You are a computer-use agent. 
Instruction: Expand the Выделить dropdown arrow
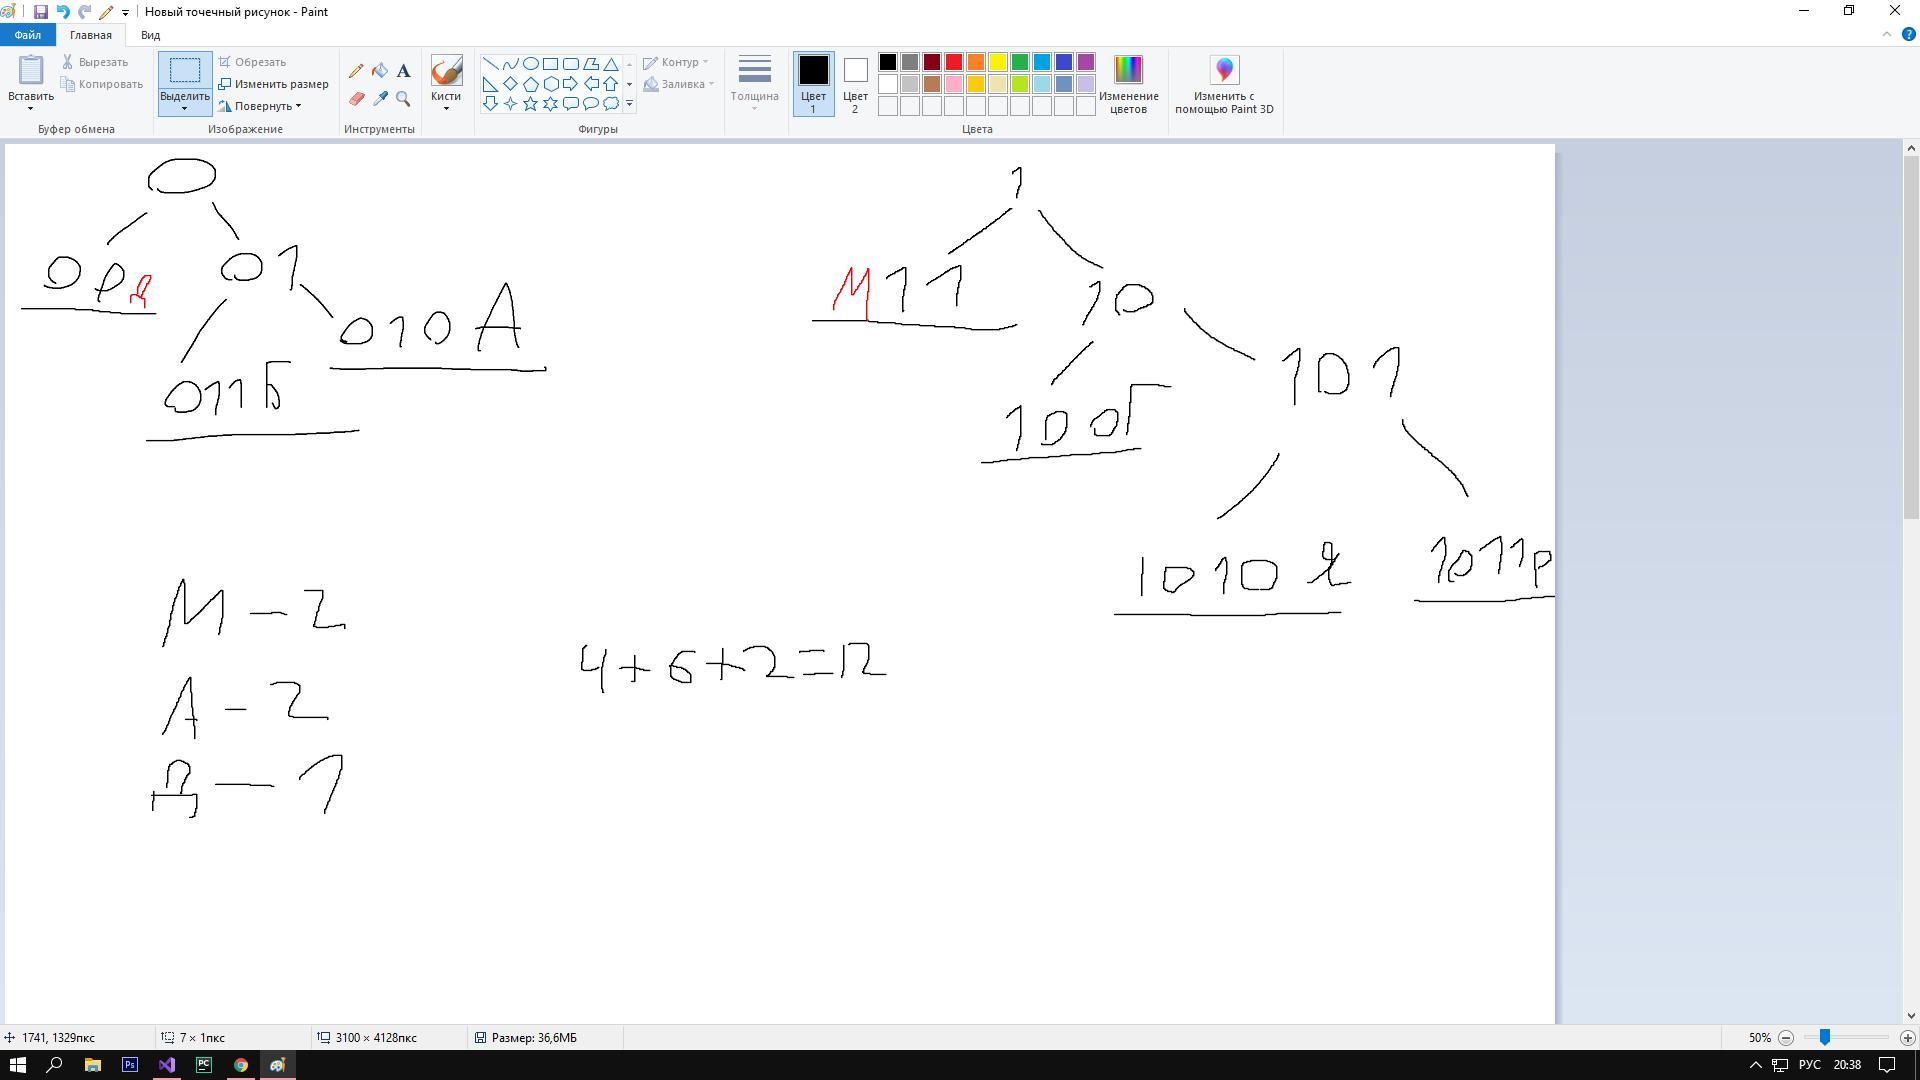[x=184, y=108]
